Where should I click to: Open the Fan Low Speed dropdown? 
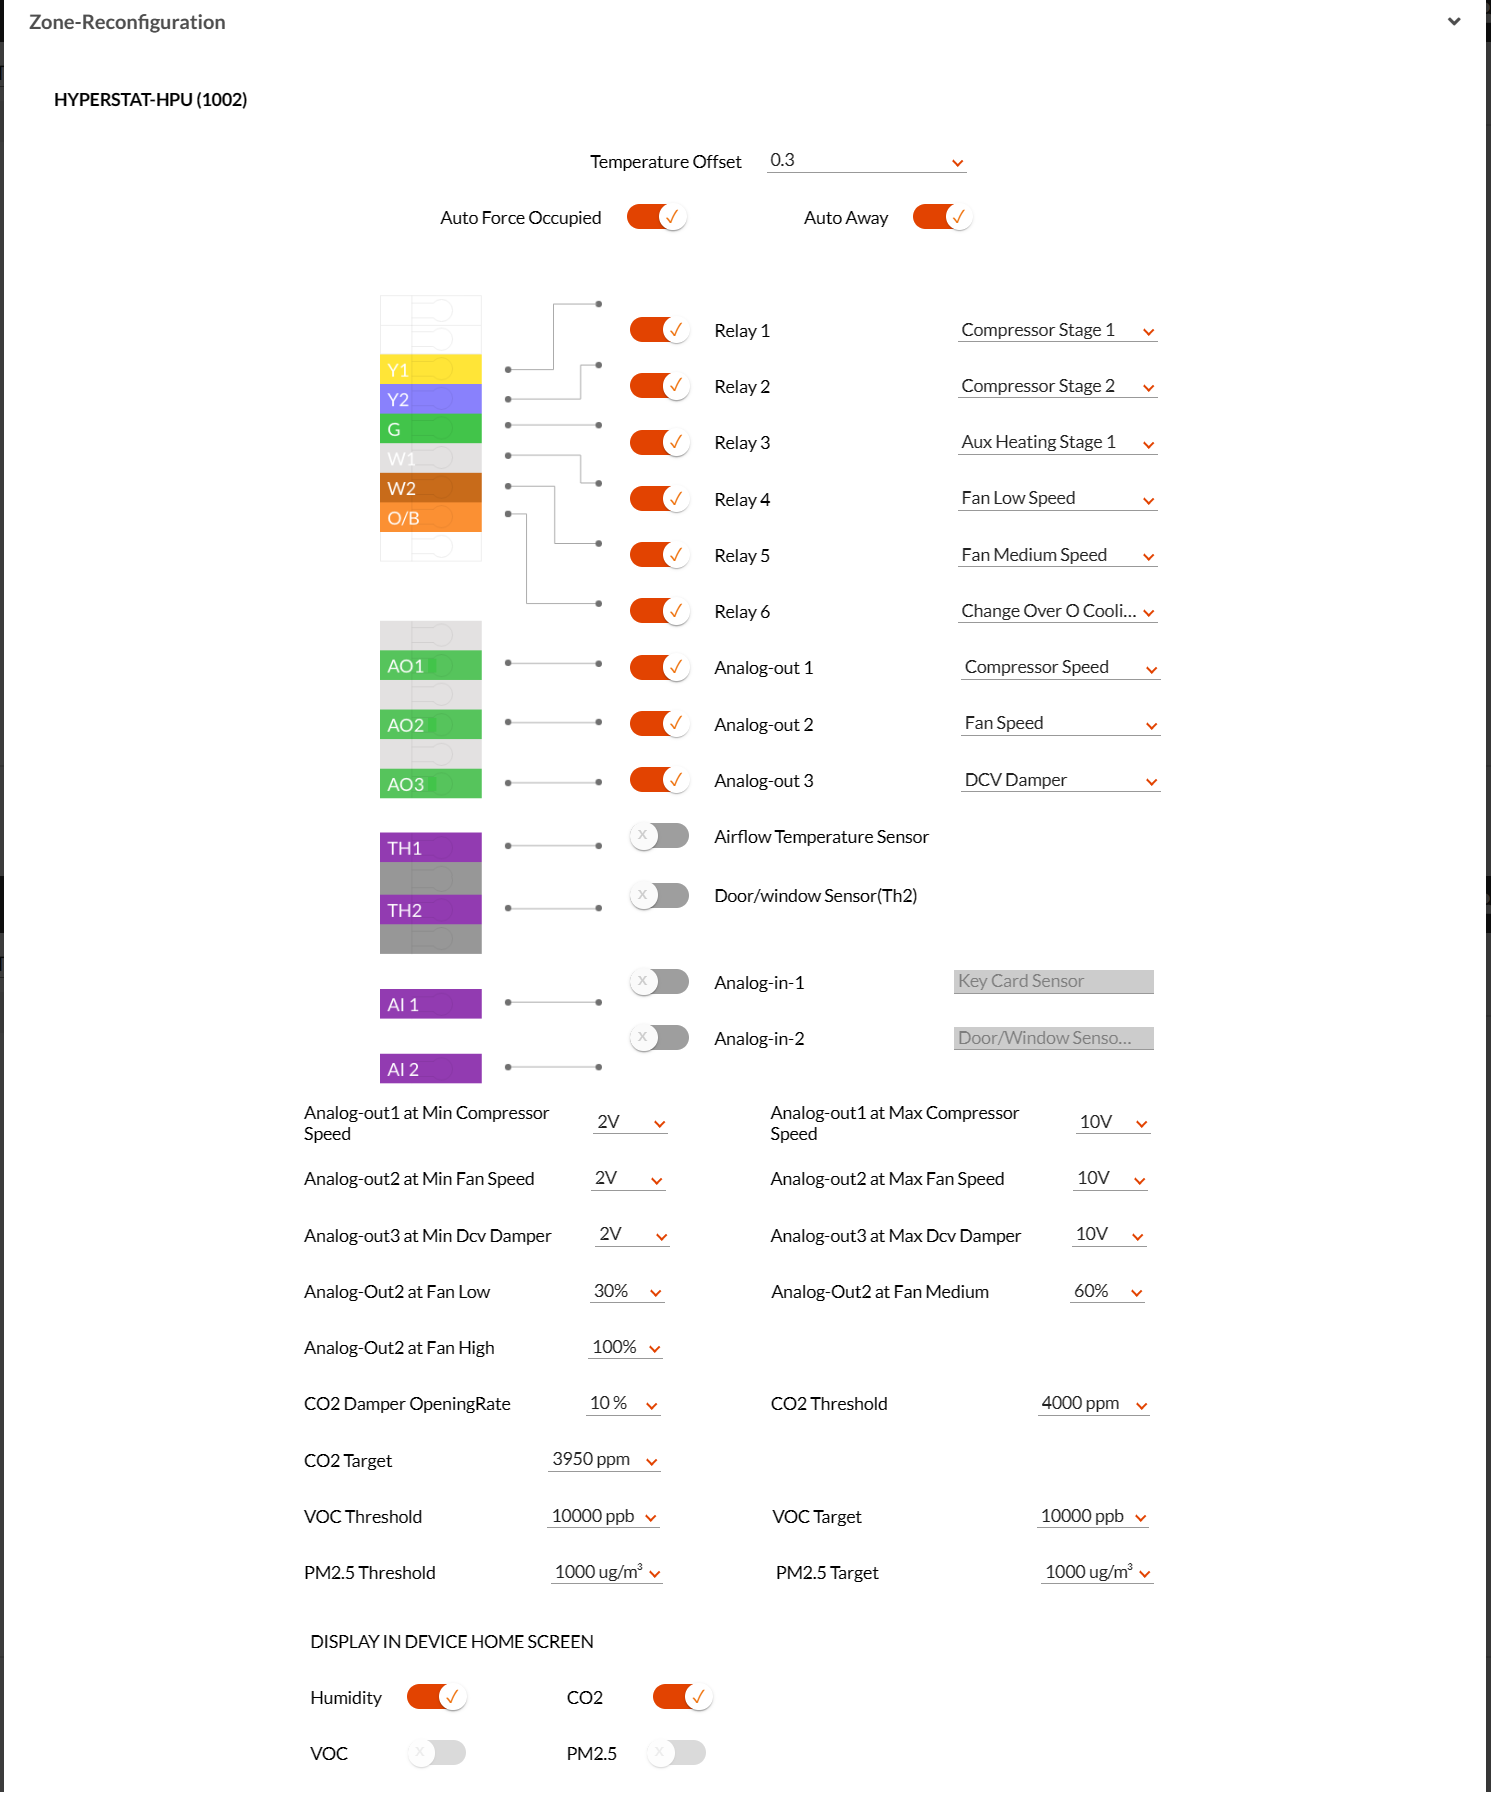click(x=1057, y=499)
